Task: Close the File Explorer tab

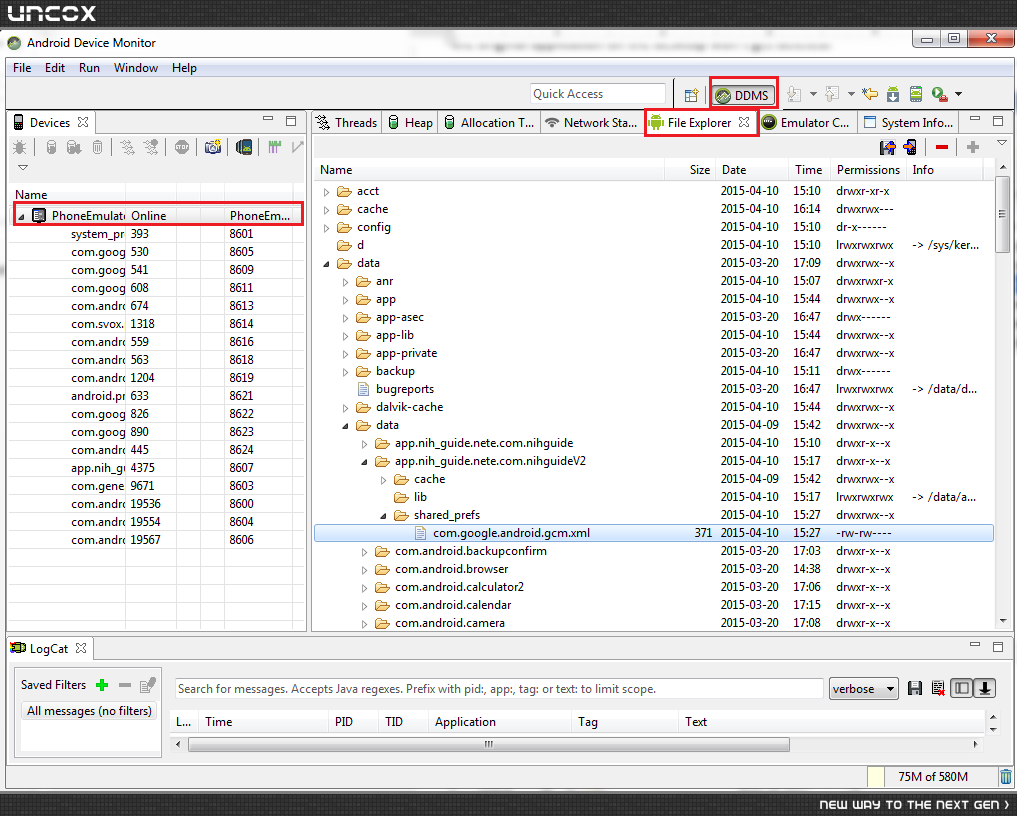Action: click(744, 122)
